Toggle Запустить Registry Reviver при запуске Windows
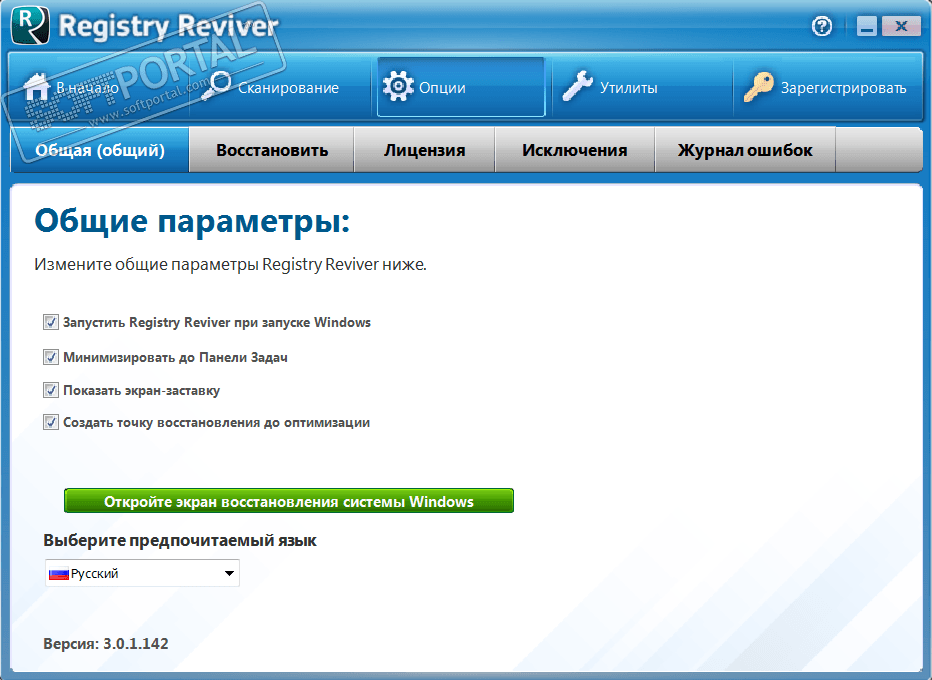 click(x=51, y=322)
